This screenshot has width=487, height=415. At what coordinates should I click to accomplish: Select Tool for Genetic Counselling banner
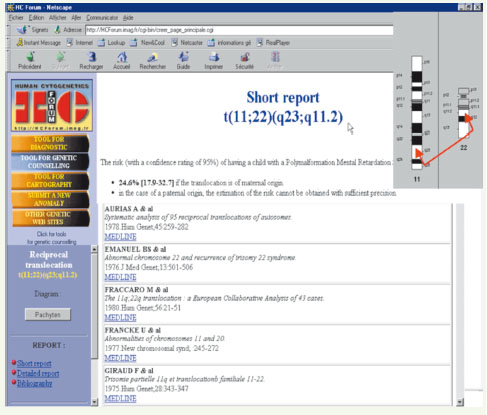click(x=50, y=162)
